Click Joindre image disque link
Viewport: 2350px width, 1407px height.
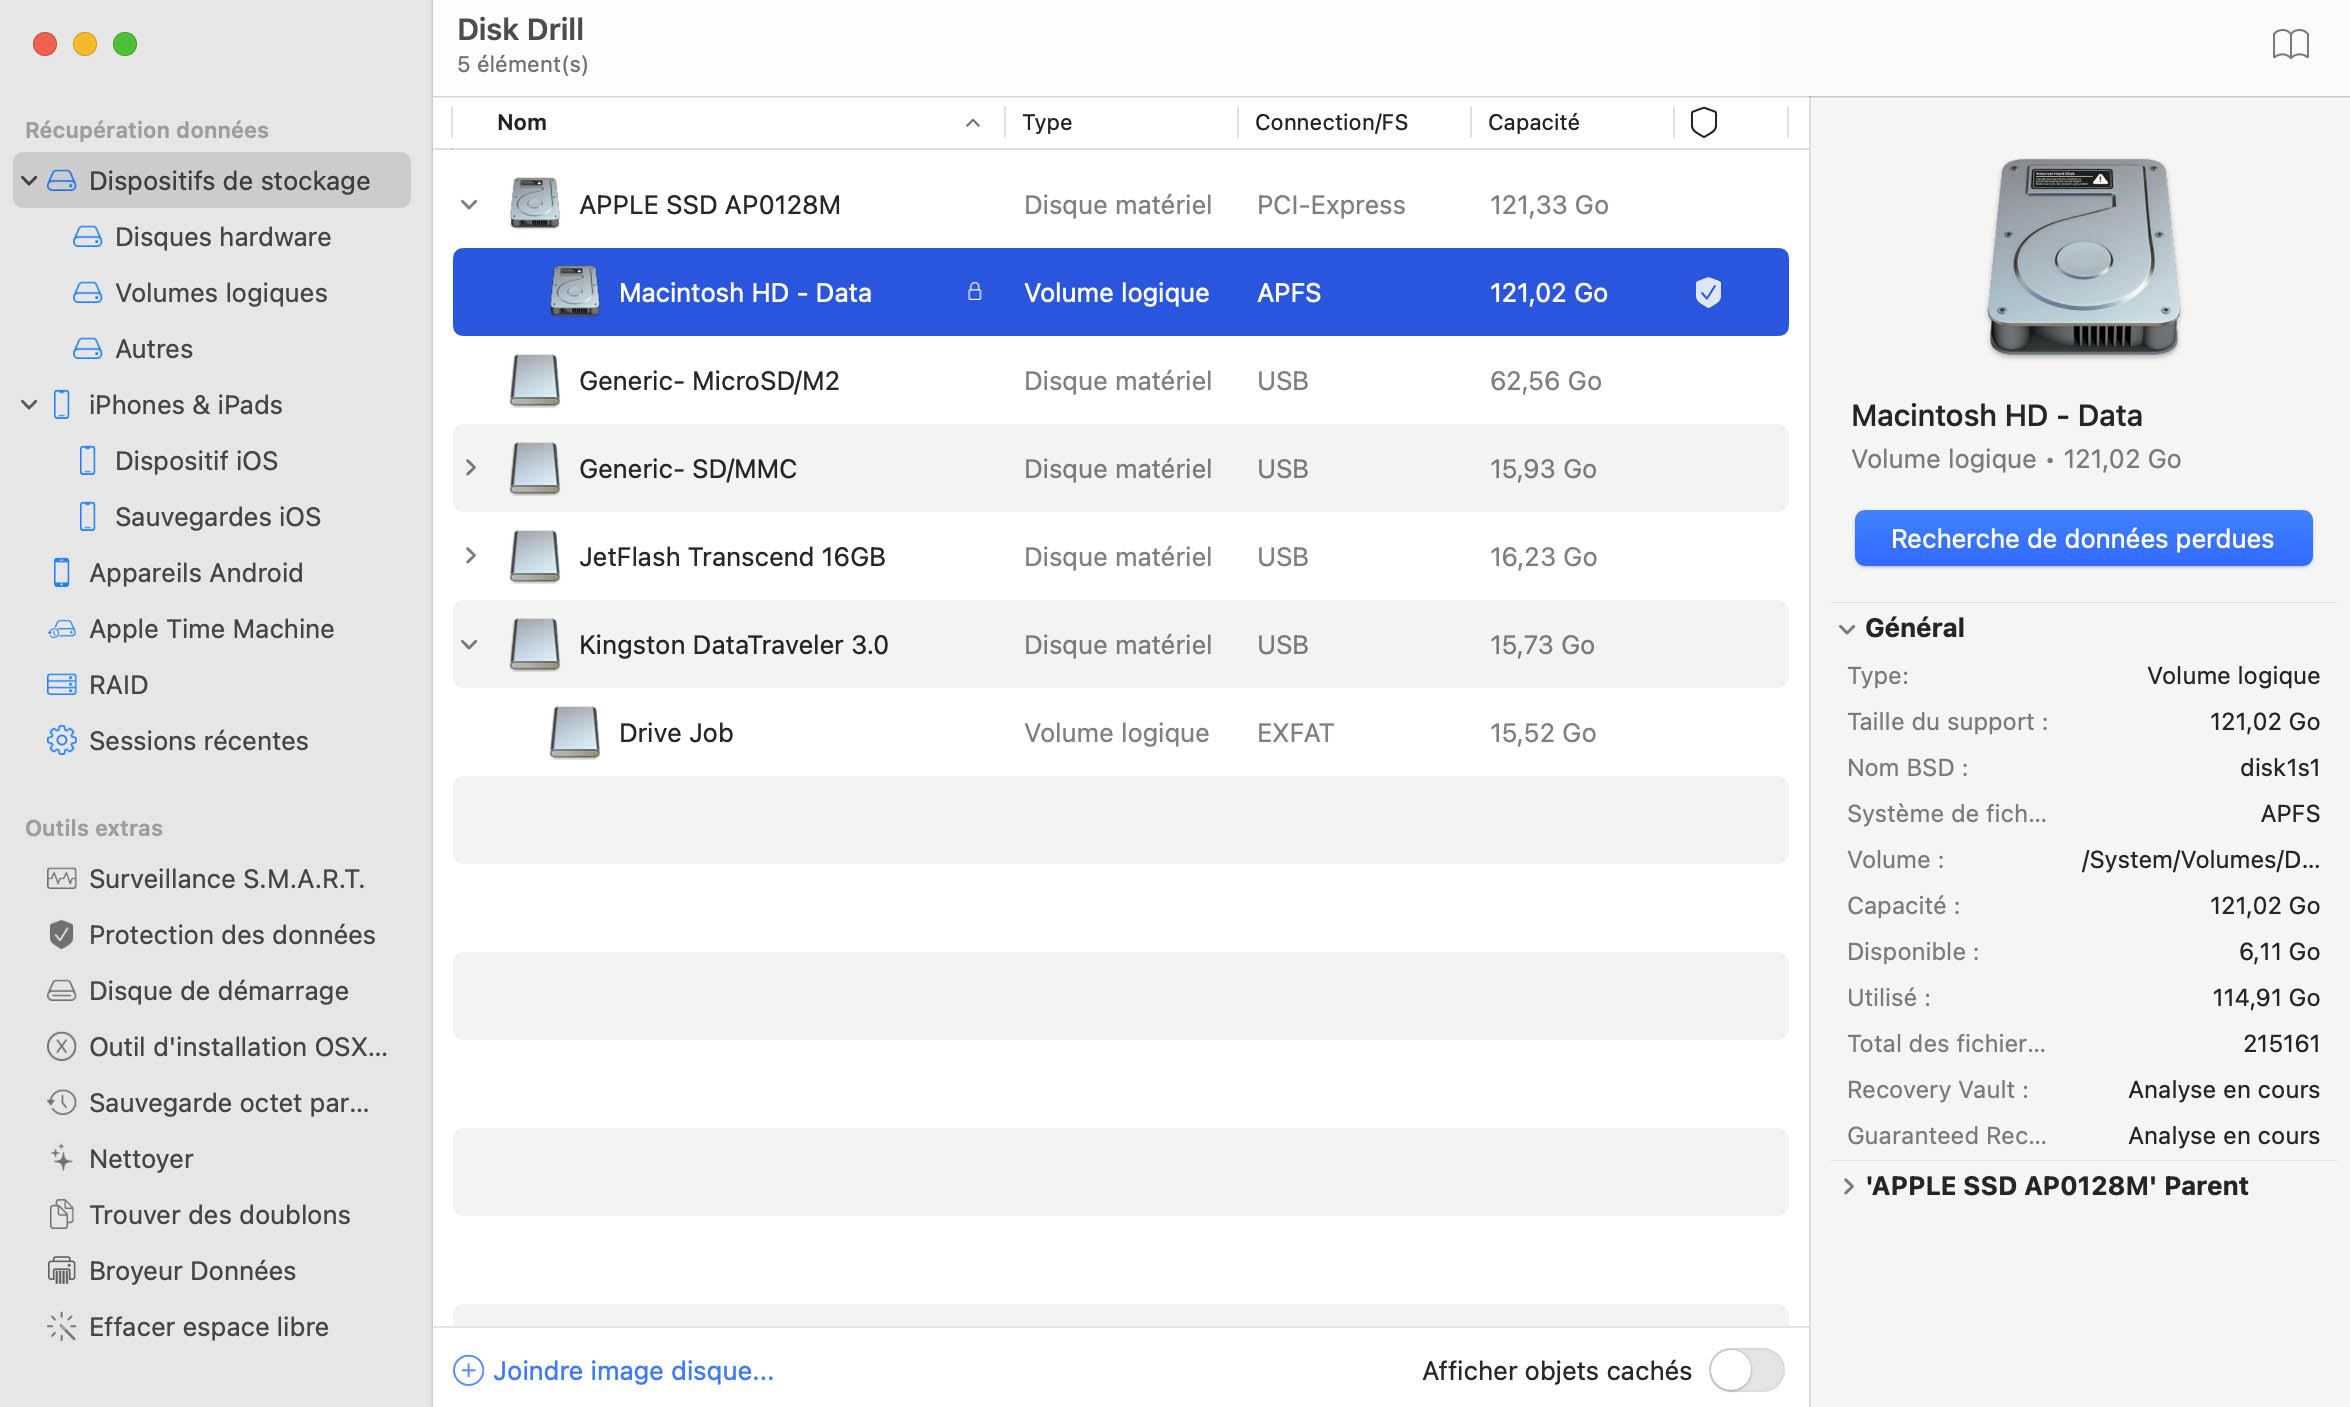(x=614, y=1370)
